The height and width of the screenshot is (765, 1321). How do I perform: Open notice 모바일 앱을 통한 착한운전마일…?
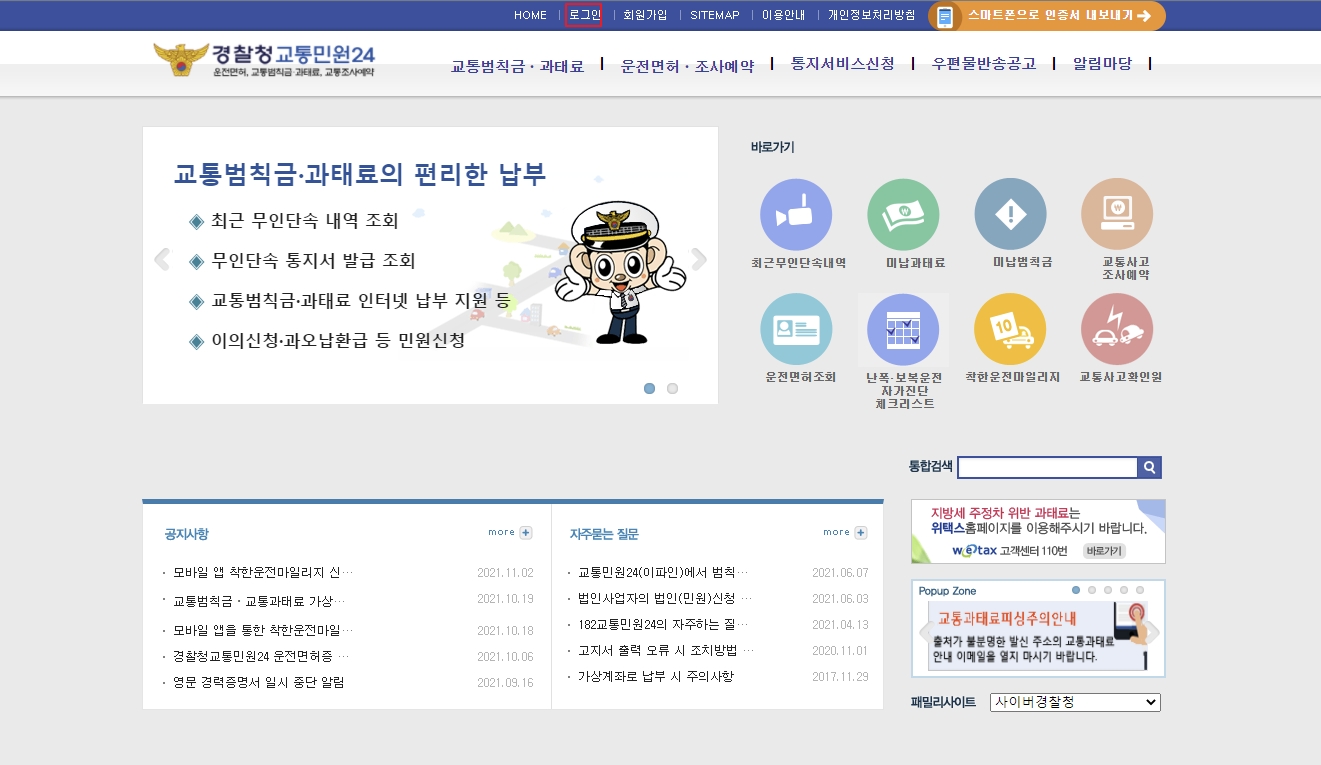(263, 631)
